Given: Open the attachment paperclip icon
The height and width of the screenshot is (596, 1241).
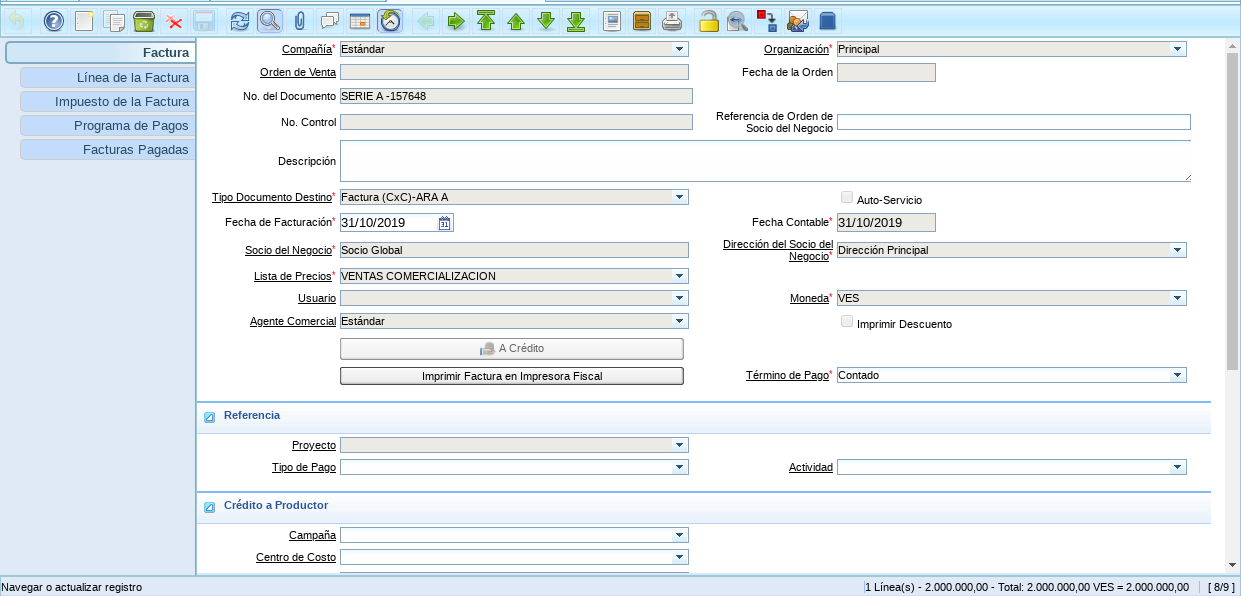Looking at the screenshot, I should 299,21.
